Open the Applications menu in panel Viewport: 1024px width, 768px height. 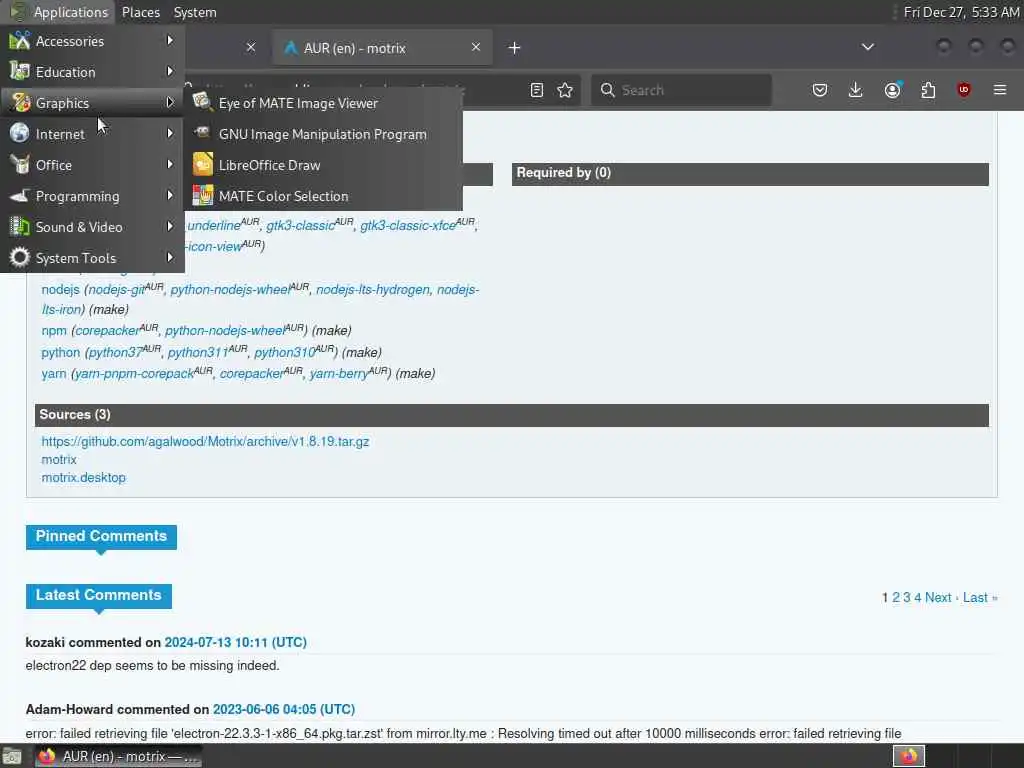pyautogui.click(x=59, y=12)
